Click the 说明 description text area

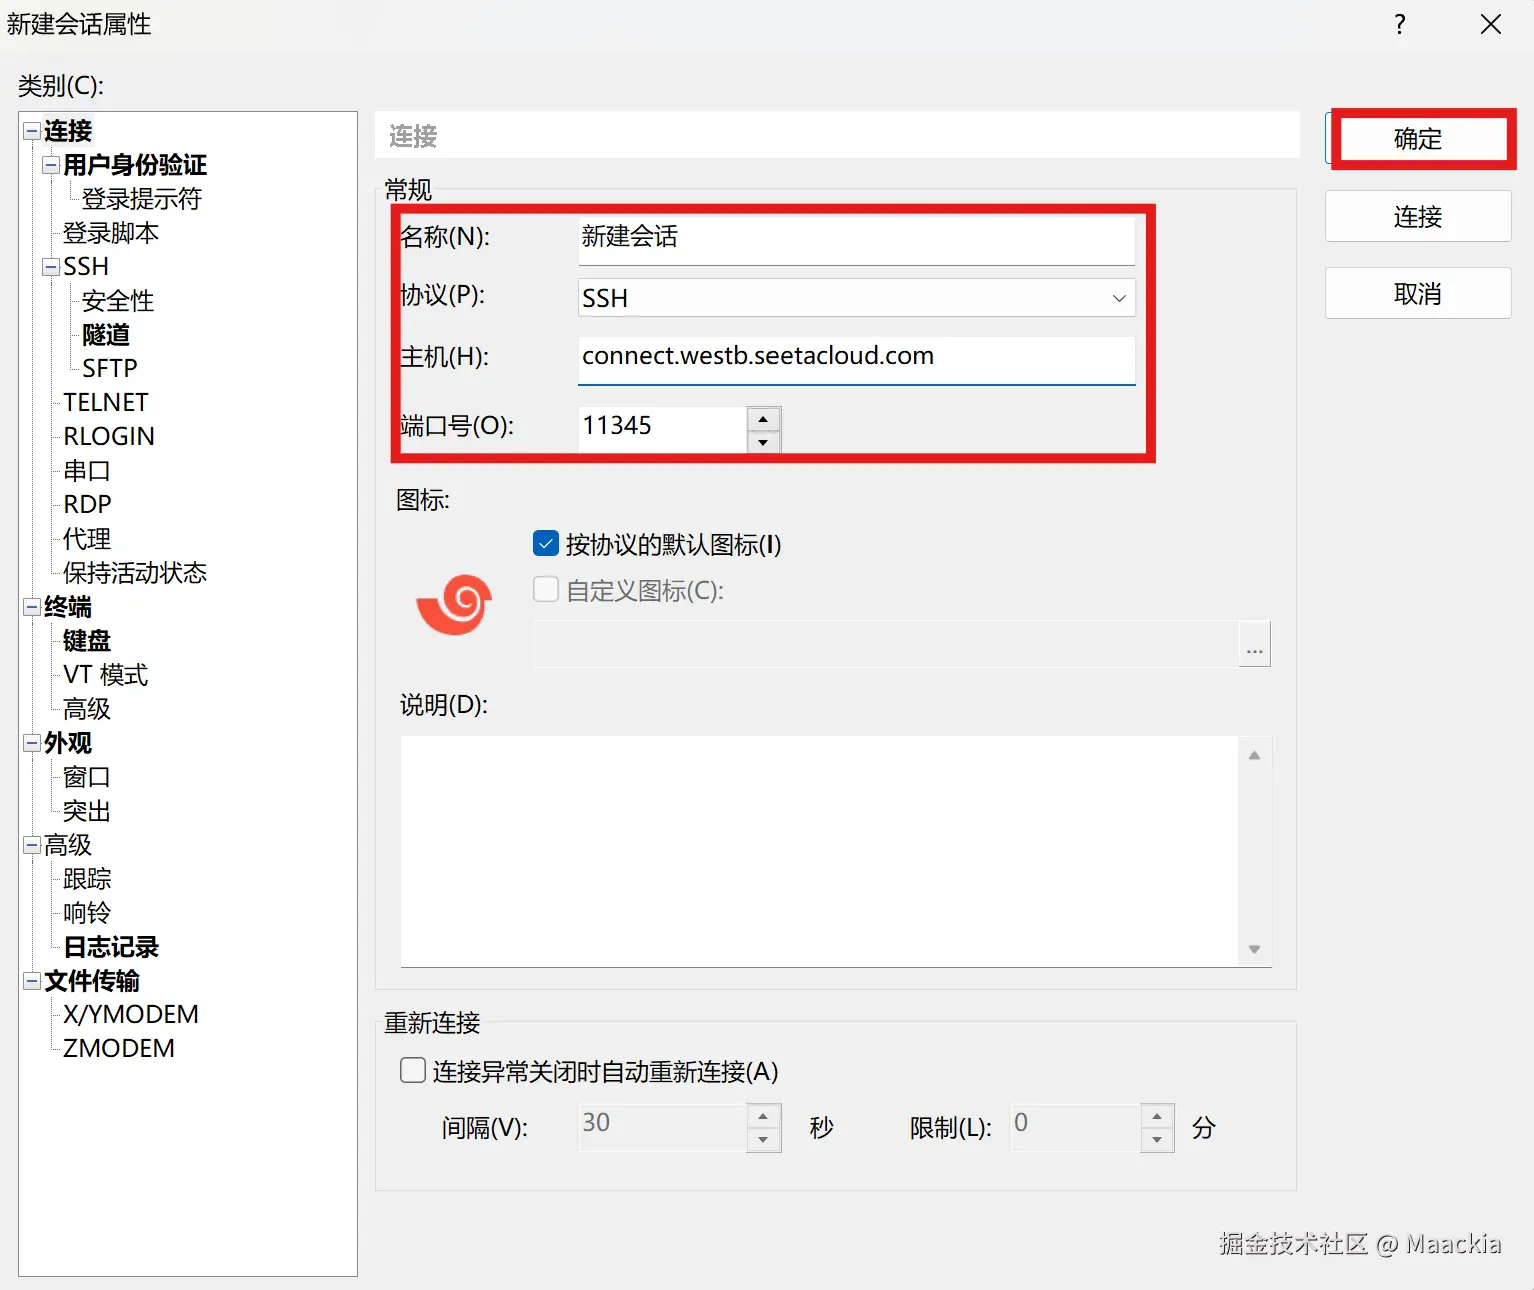819,852
